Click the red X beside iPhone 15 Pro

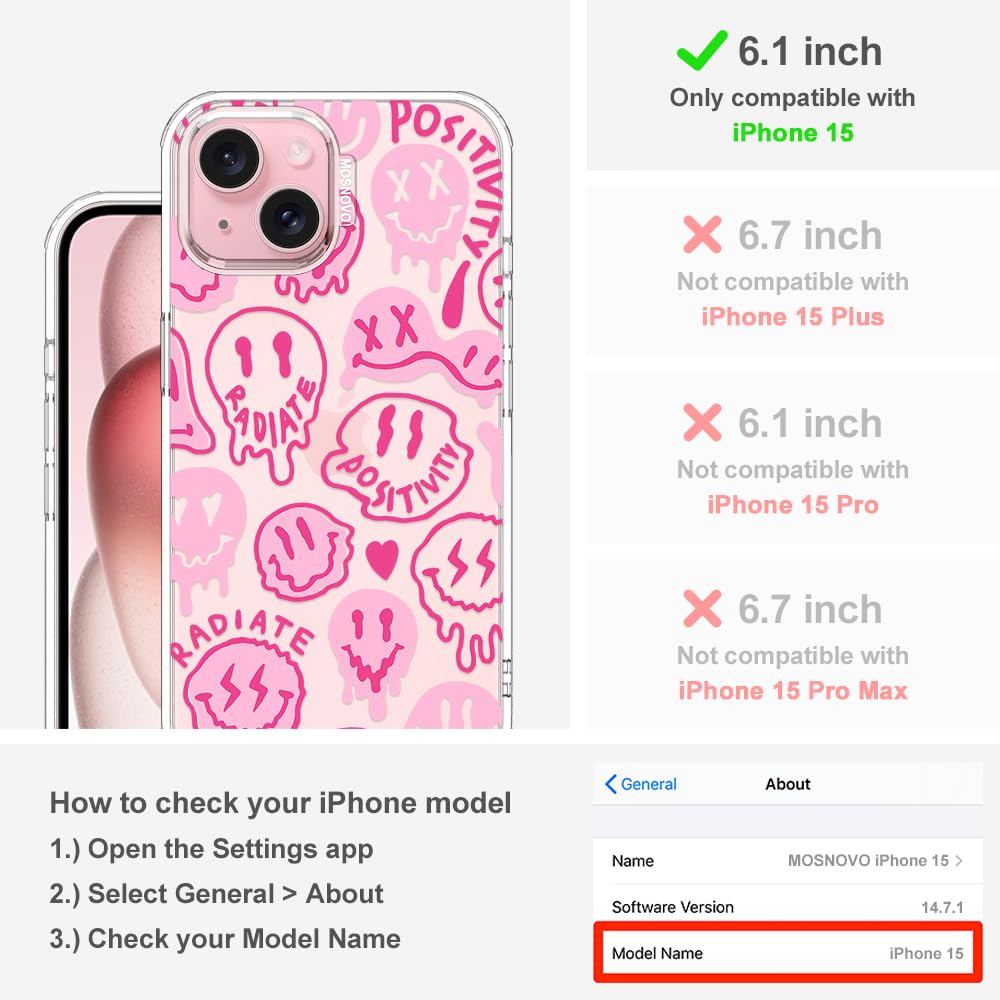(702, 422)
